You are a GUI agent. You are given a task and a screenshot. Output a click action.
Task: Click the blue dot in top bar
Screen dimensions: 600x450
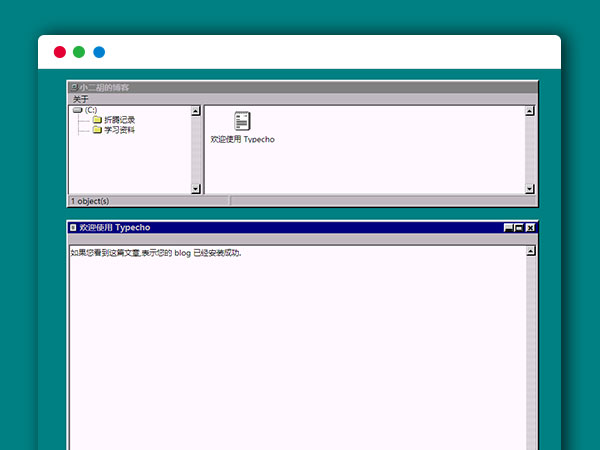(x=99, y=52)
